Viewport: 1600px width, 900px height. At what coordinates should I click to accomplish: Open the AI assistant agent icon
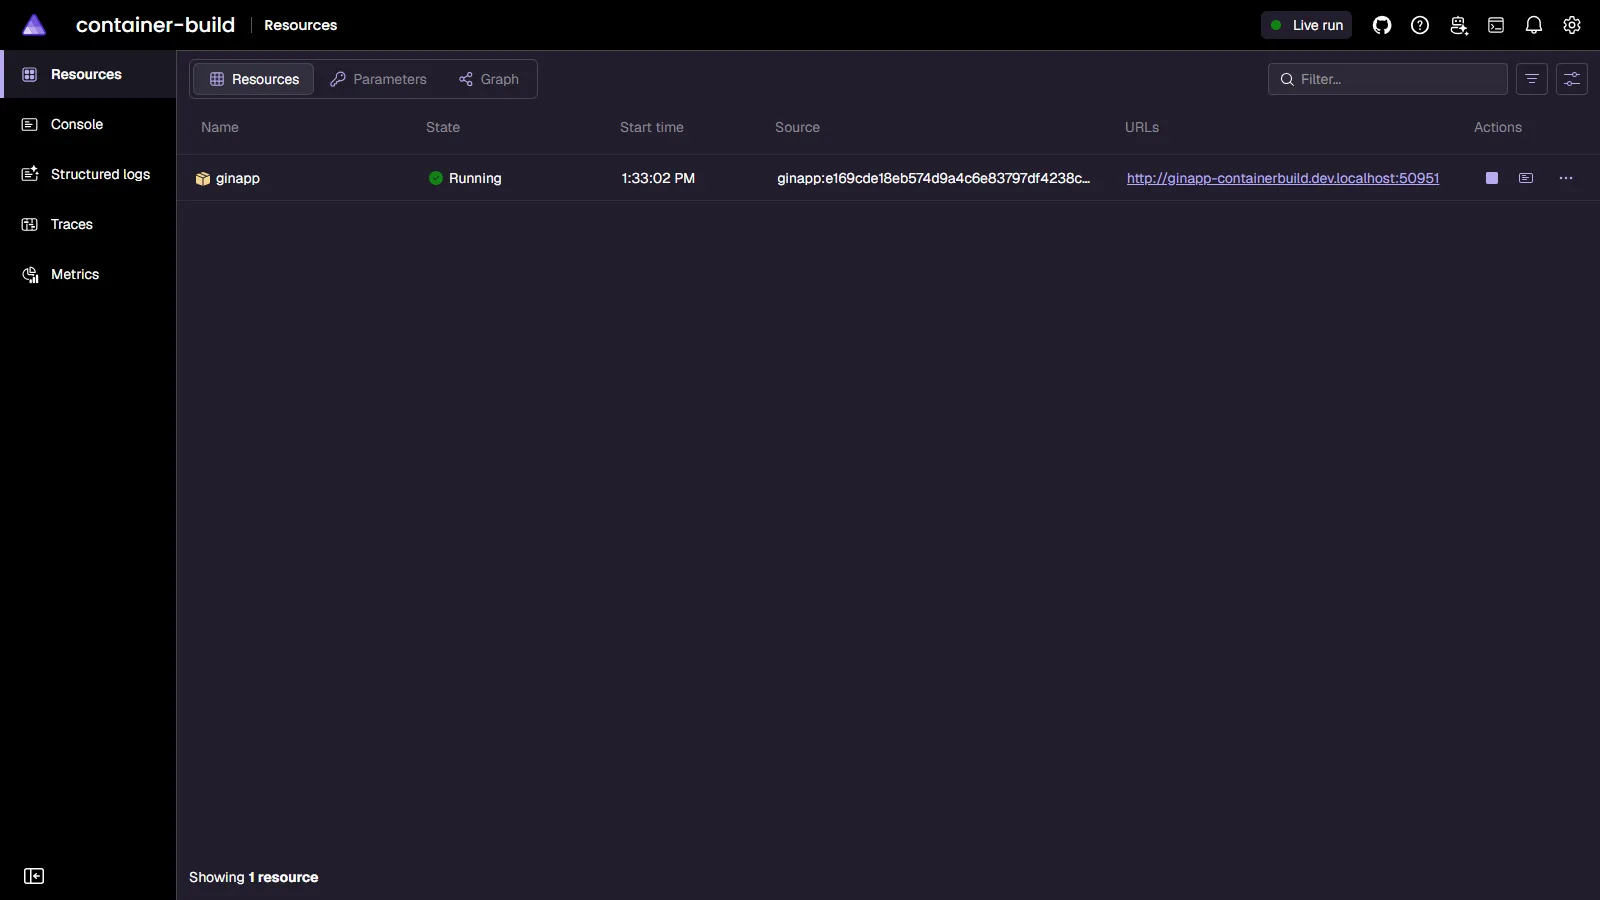[1458, 25]
